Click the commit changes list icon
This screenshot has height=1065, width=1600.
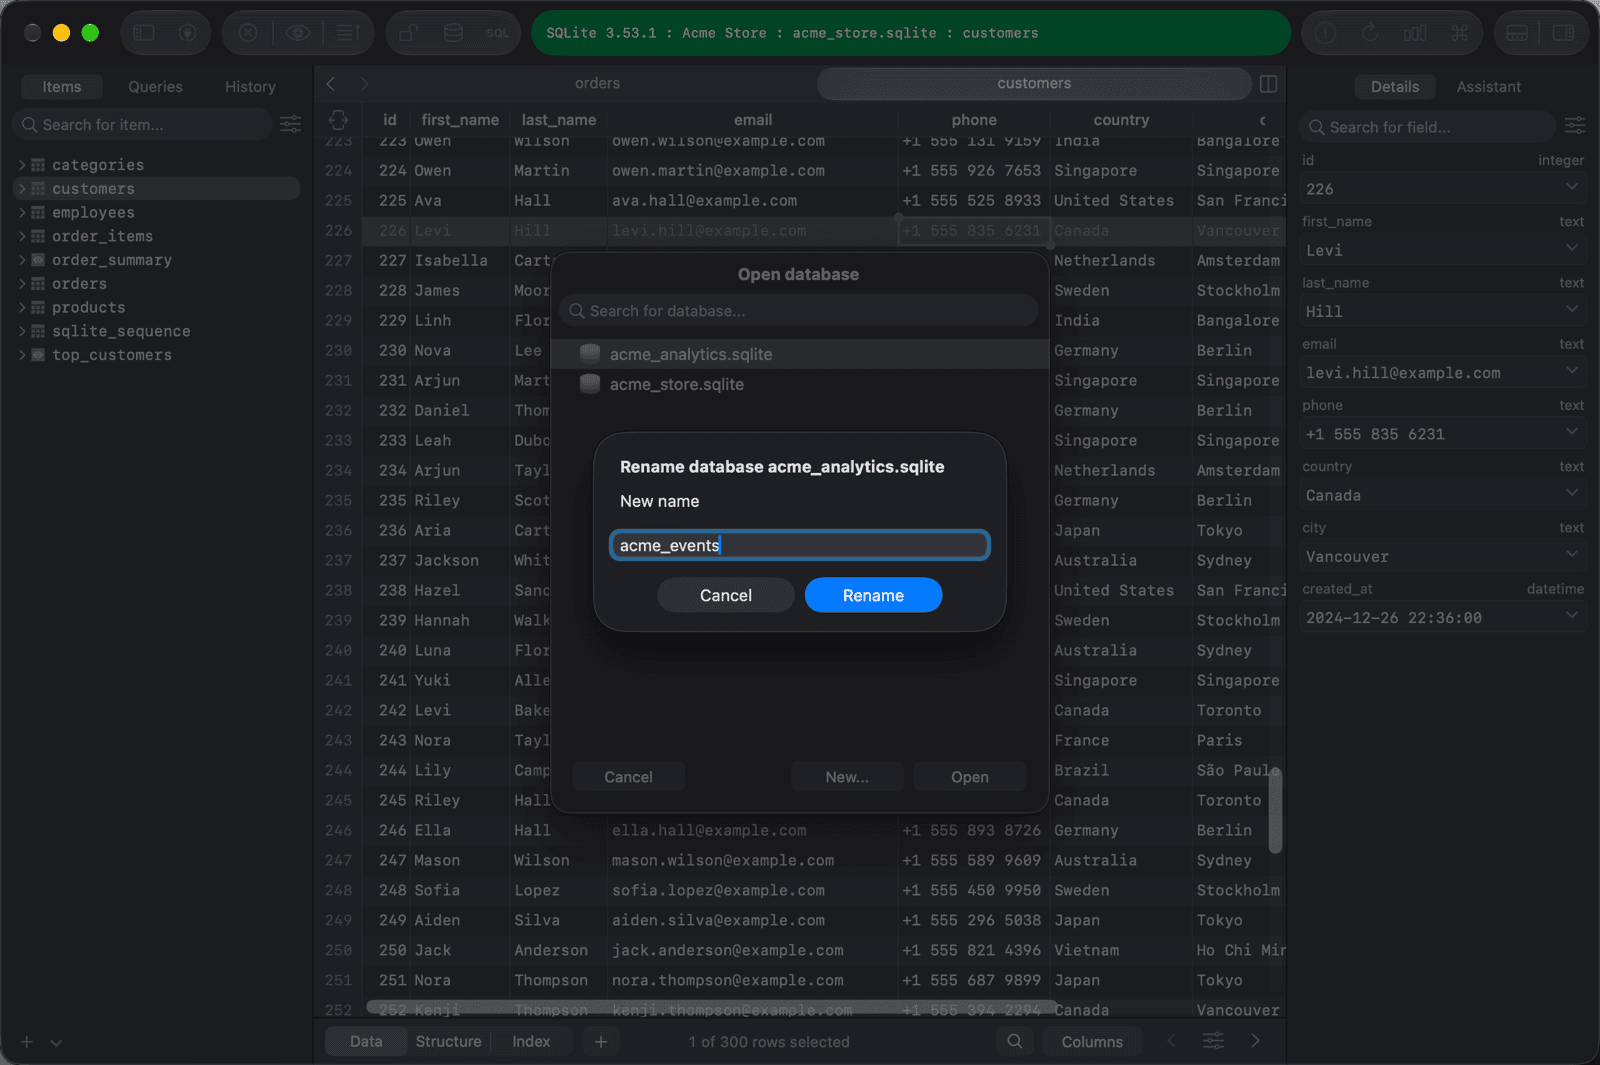348,33
